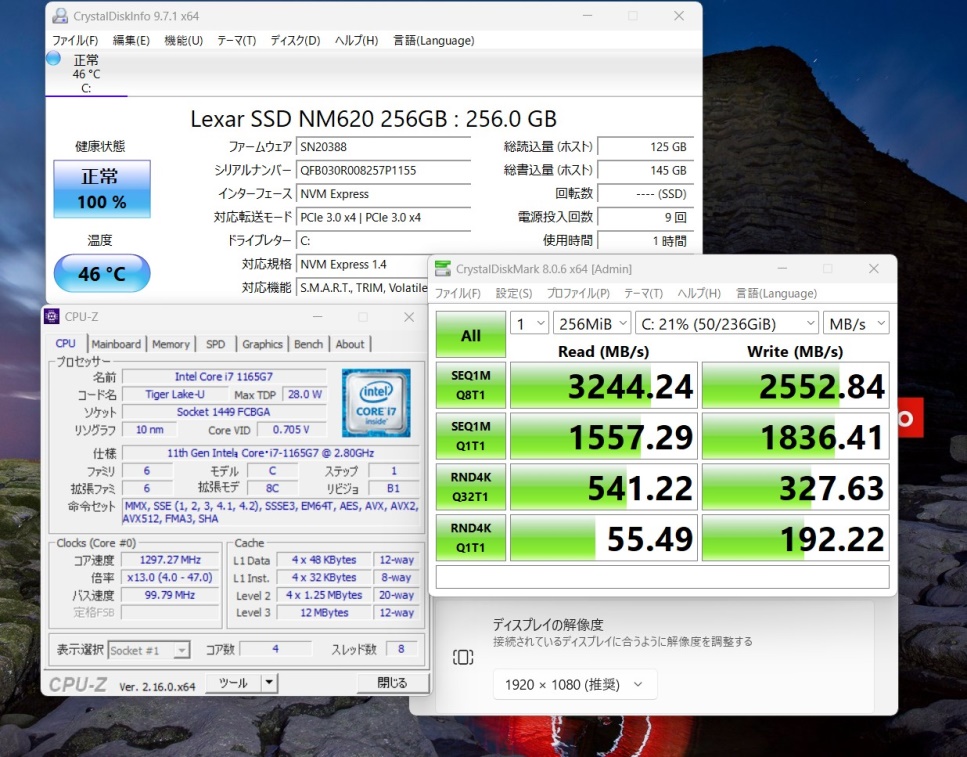This screenshot has height=757, width=967.
Task: Run the RND4K Q1T1 benchmark test
Action: coord(471,537)
